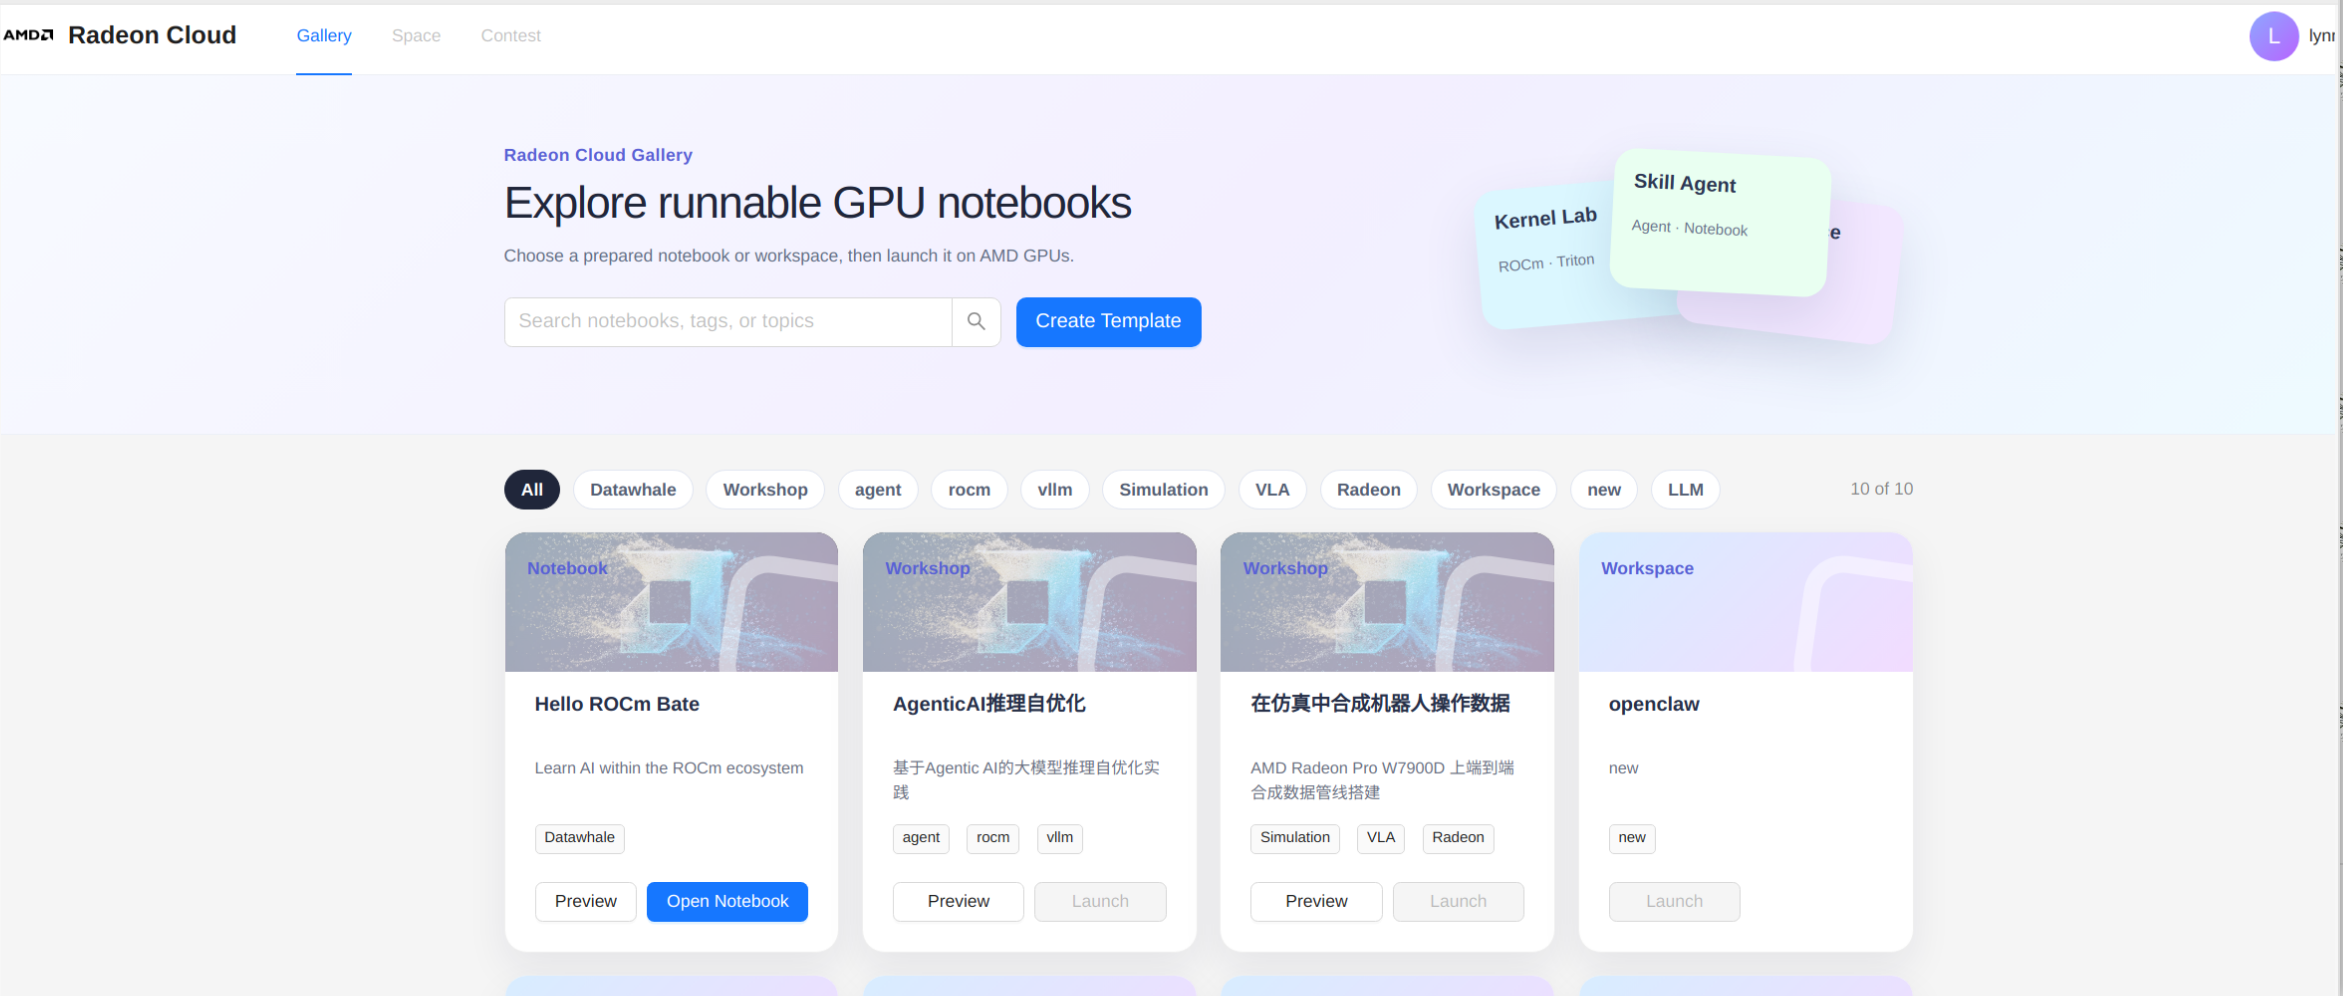Click the Hello ROCm Bate title

[x=617, y=704]
